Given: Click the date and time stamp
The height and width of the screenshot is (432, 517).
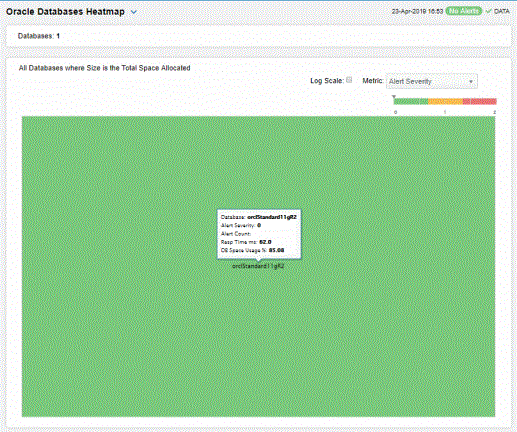Looking at the screenshot, I should pyautogui.click(x=417, y=11).
